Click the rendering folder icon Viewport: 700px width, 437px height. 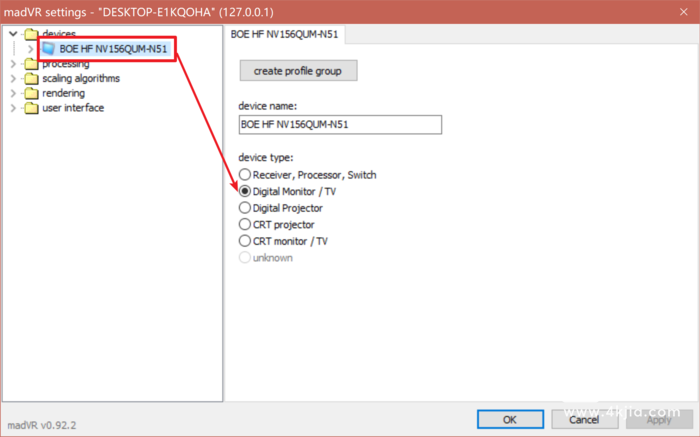31,93
